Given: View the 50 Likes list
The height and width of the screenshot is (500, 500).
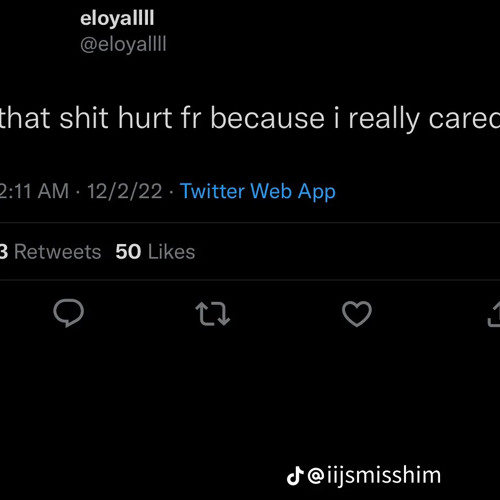Looking at the screenshot, I should [155, 252].
